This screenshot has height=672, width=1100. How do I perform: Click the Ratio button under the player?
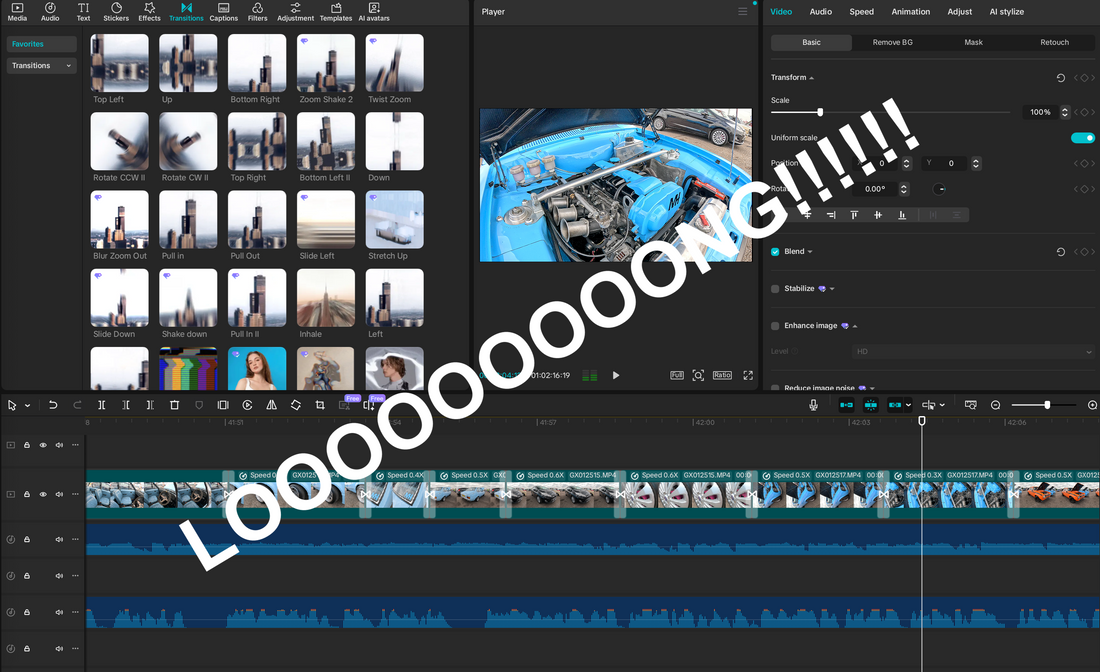coord(722,375)
